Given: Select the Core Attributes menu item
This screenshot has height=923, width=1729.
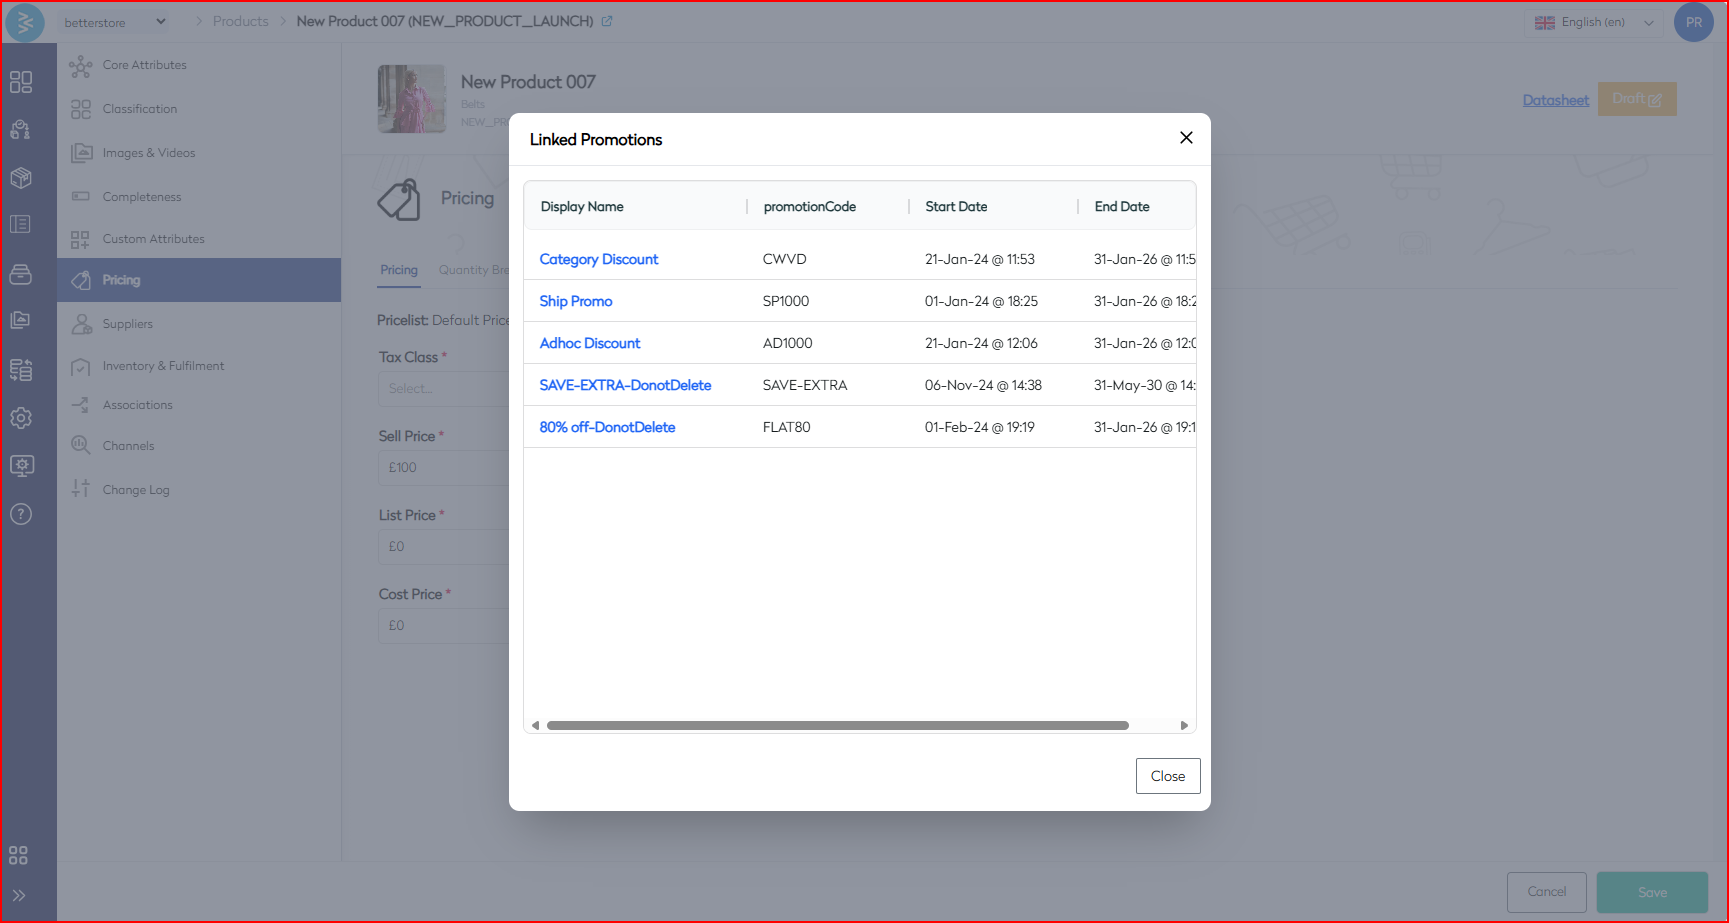Looking at the screenshot, I should tap(144, 65).
